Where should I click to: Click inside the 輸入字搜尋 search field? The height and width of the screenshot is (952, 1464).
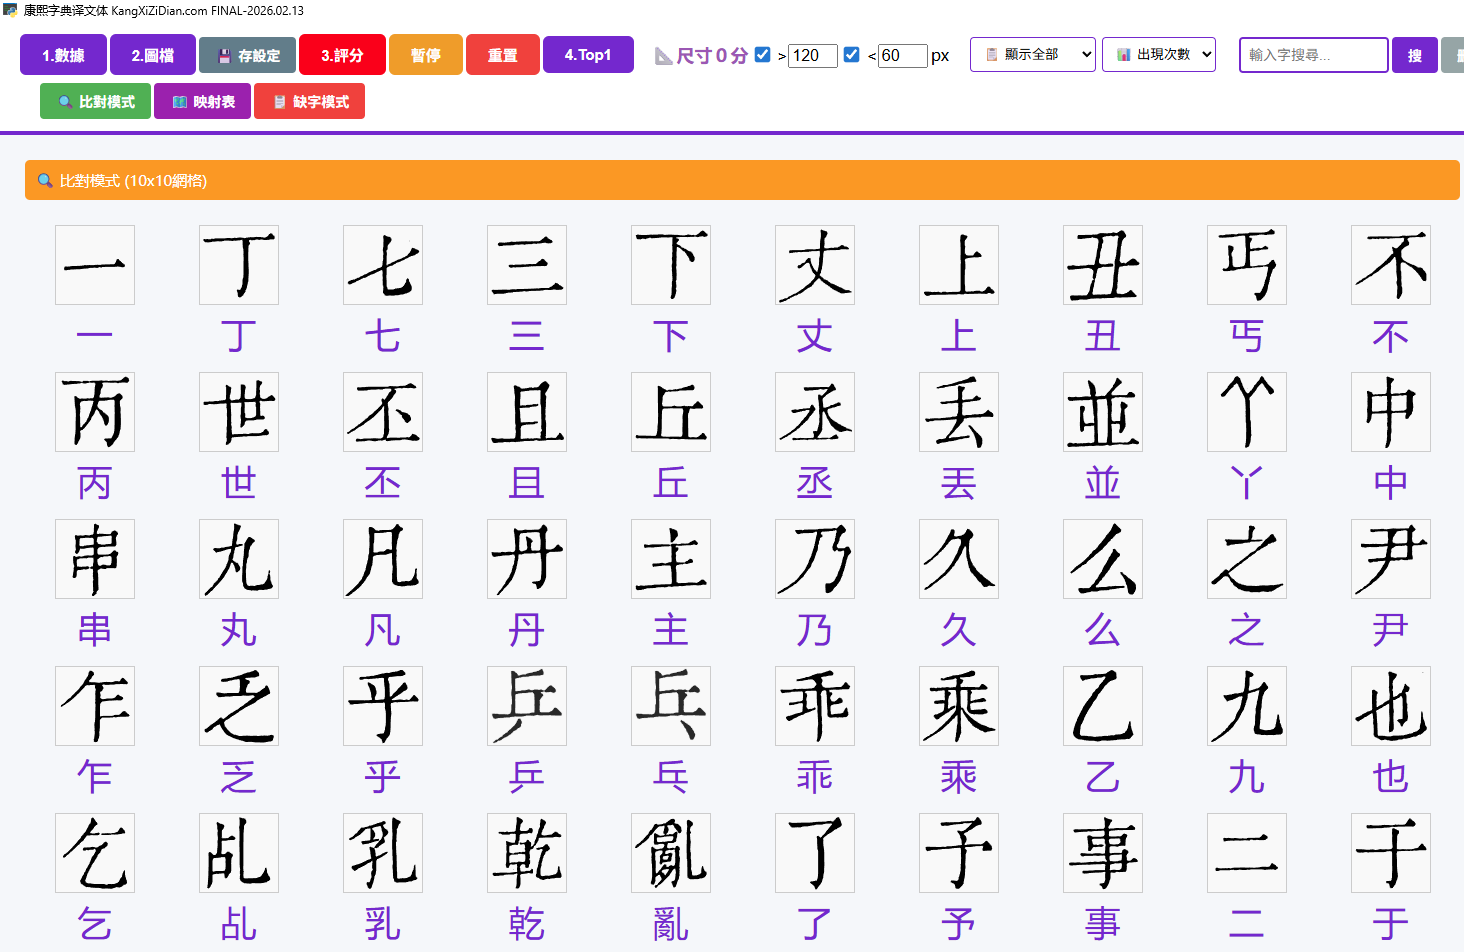point(1313,55)
